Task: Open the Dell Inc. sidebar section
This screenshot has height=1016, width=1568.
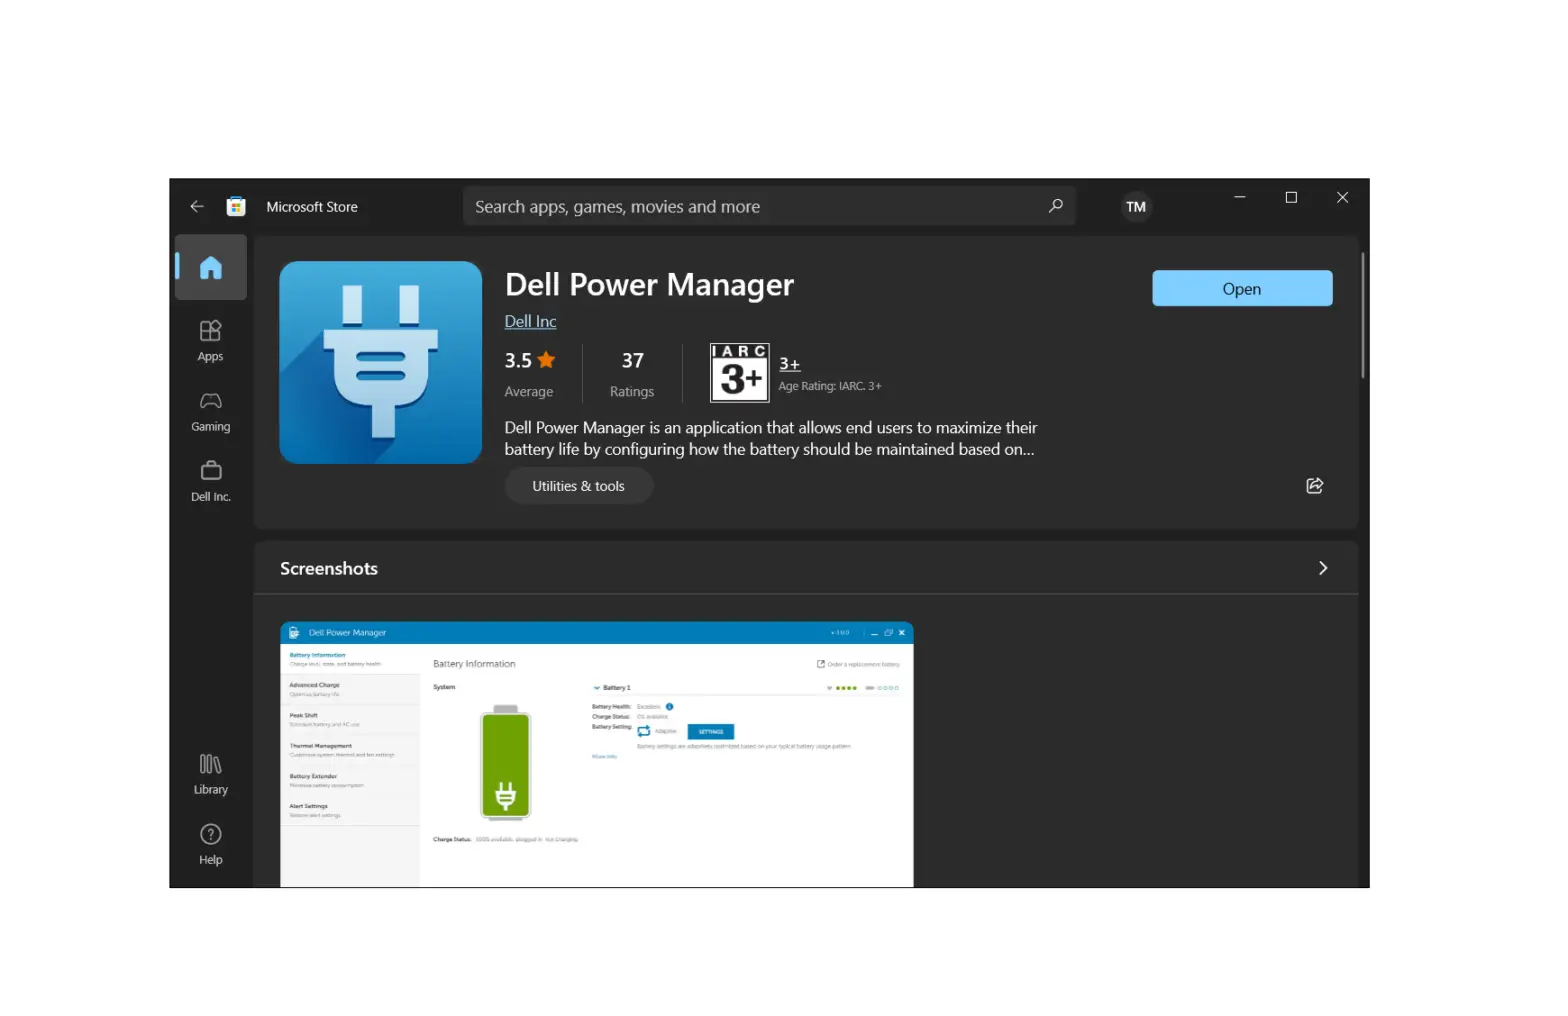Action: 211,481
